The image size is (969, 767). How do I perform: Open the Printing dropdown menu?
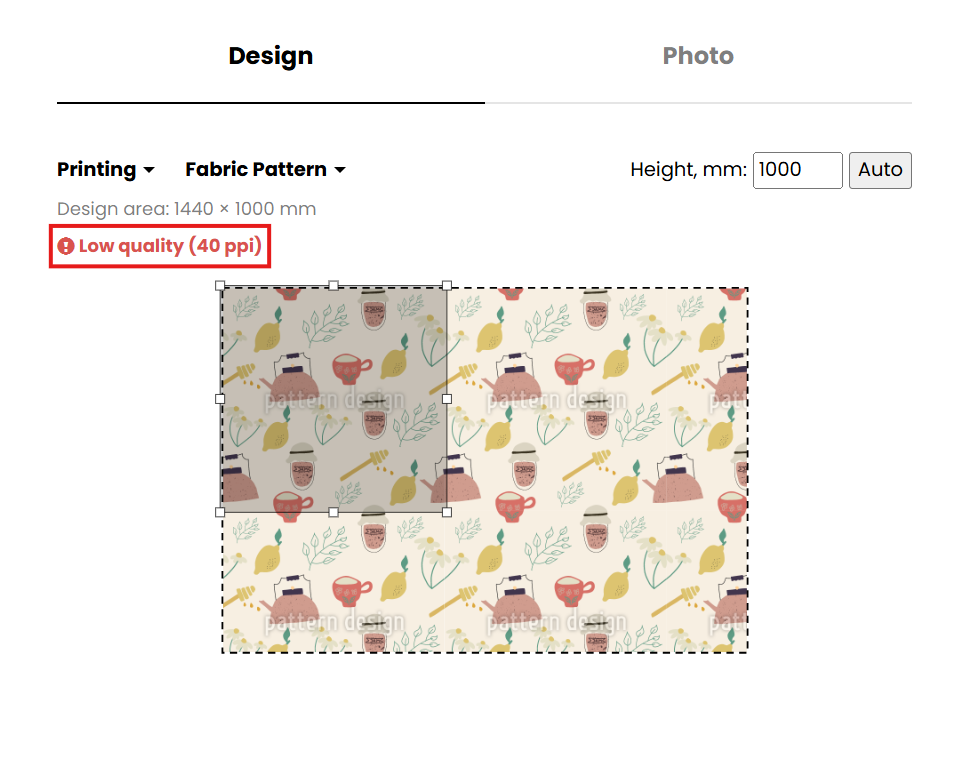[x=105, y=169]
